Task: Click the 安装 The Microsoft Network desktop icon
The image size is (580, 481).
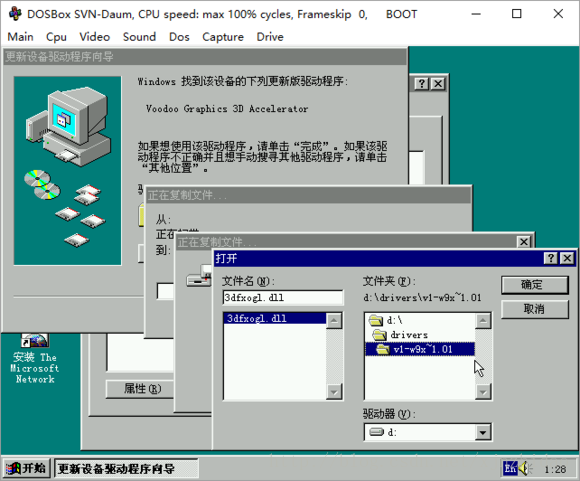Action: tap(35, 359)
